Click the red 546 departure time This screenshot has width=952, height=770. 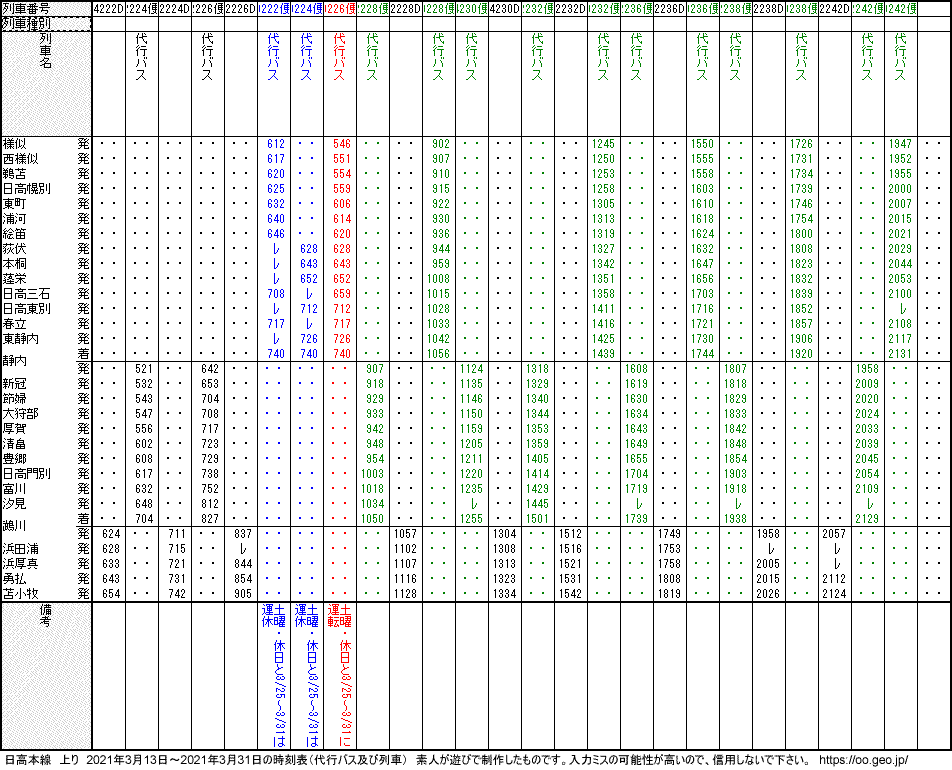pyautogui.click(x=341, y=144)
